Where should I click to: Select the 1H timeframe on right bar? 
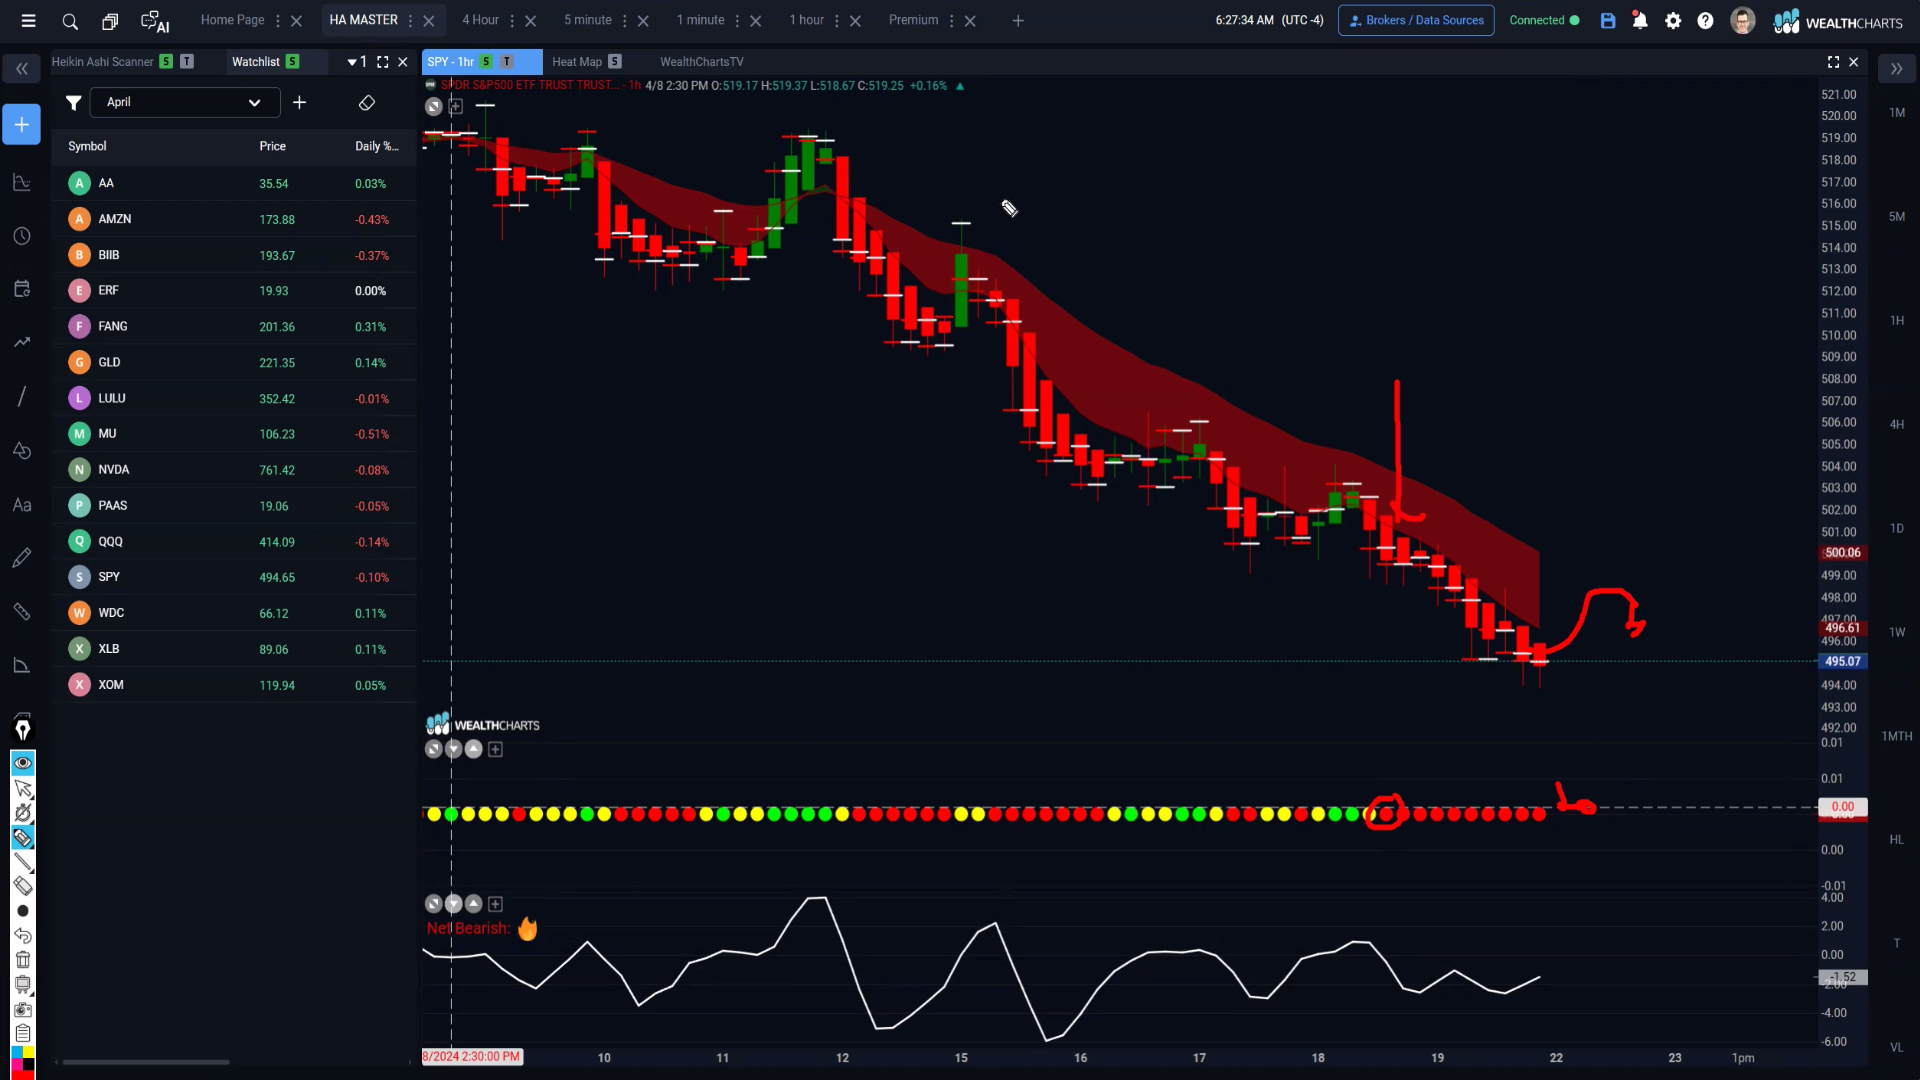click(x=1897, y=321)
